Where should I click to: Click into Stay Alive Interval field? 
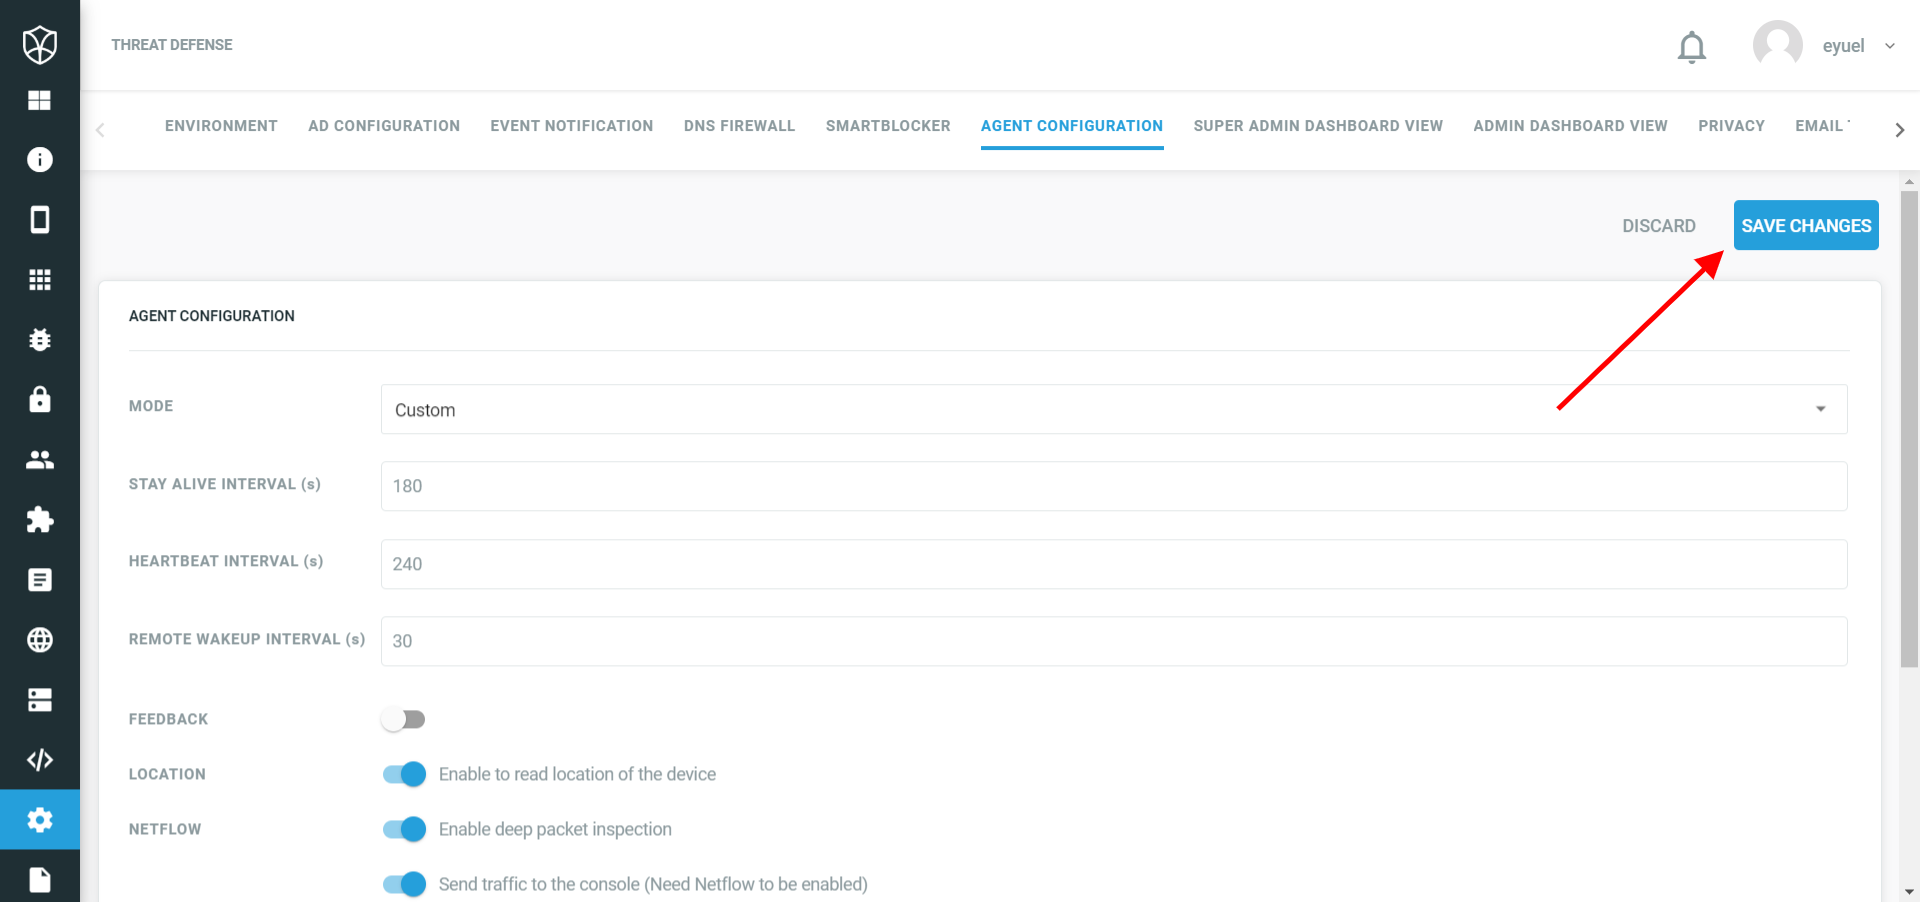[x=1114, y=486]
